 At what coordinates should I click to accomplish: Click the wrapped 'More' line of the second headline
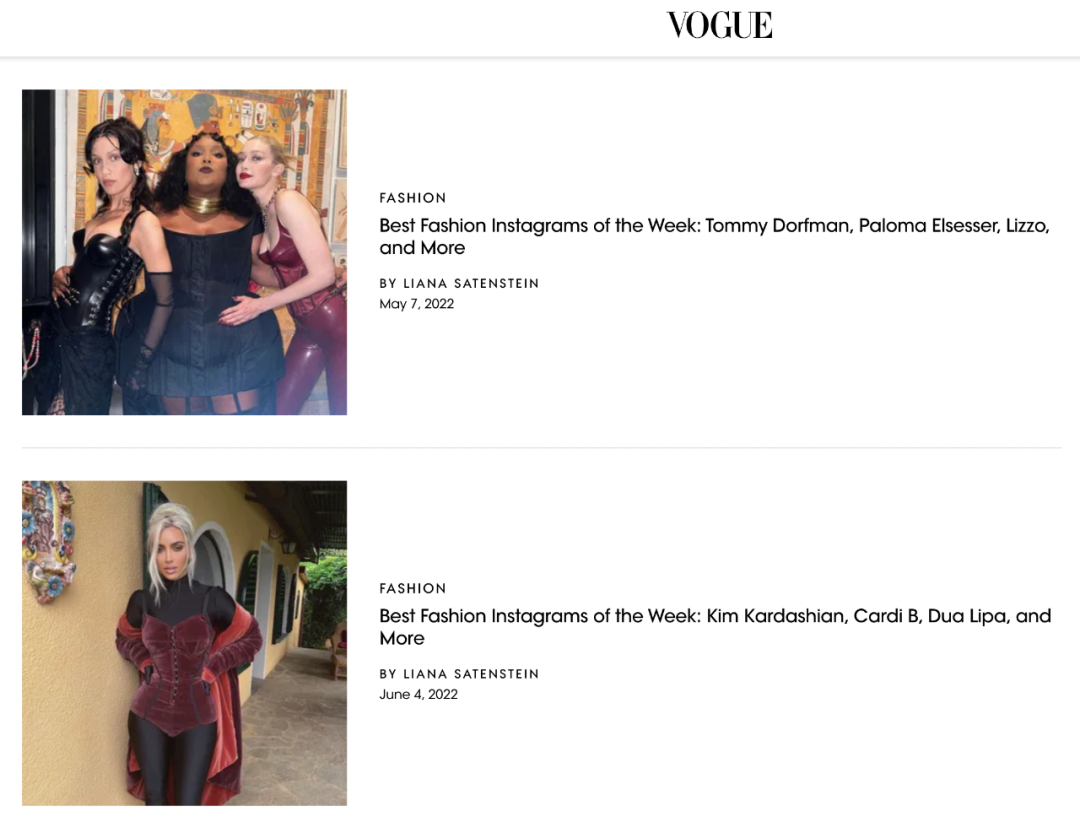point(402,639)
